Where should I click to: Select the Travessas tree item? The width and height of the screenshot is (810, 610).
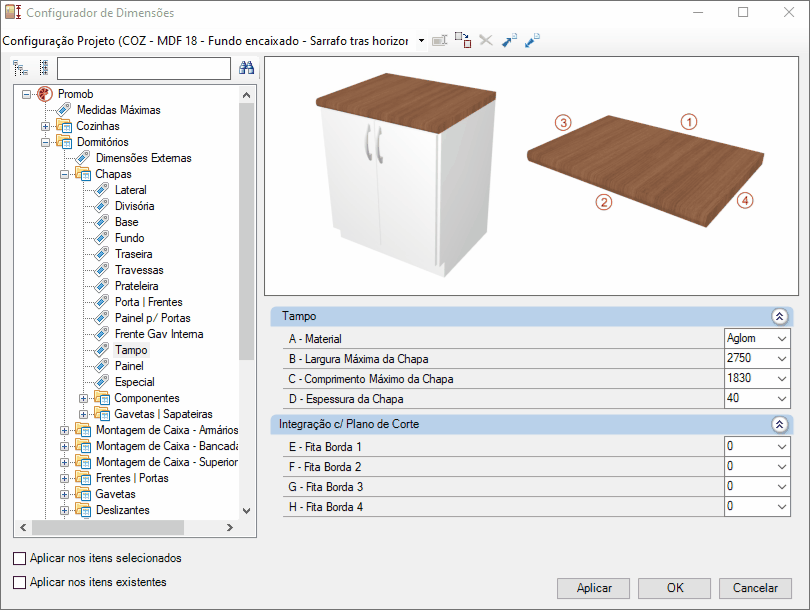(x=139, y=270)
